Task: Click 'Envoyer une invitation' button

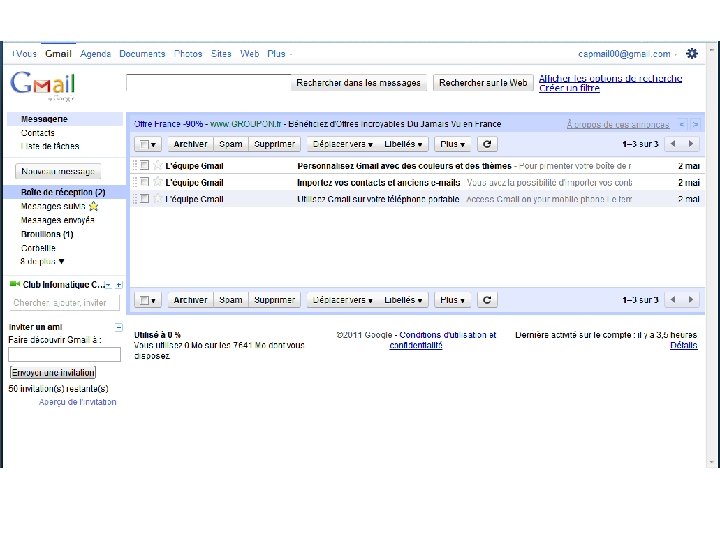Action: click(x=53, y=372)
